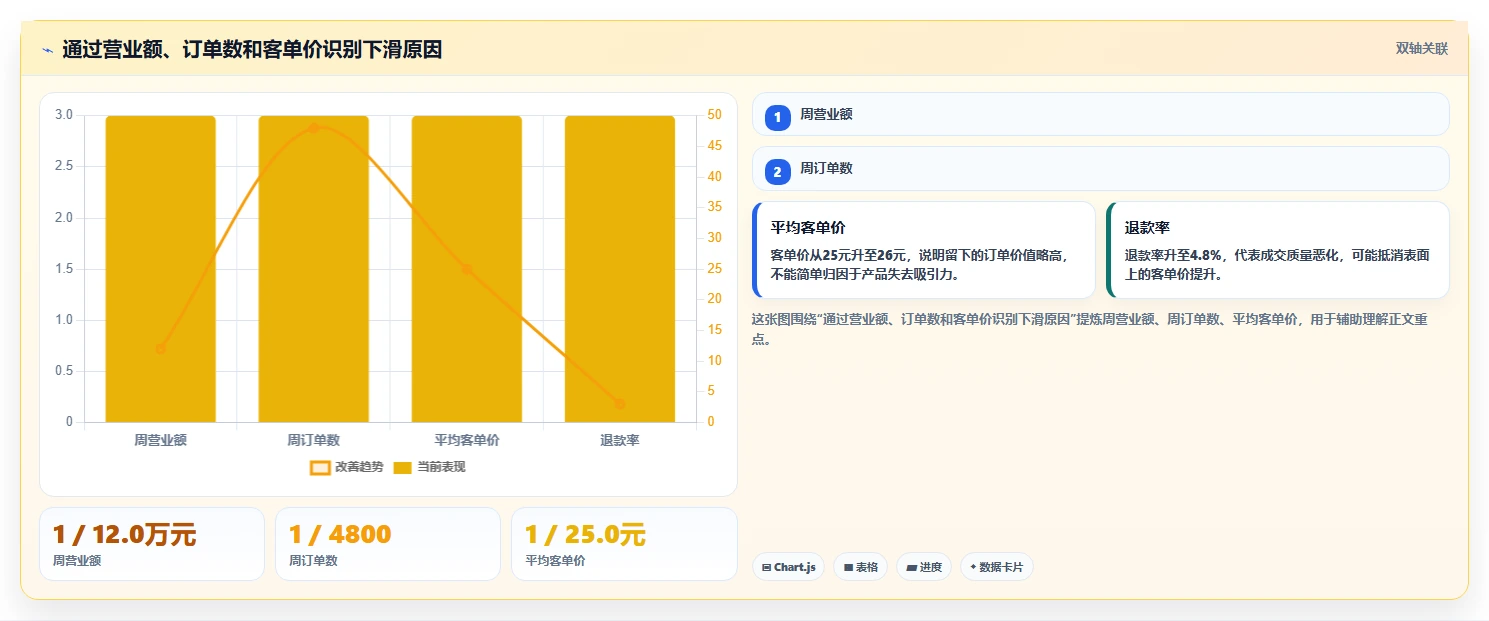The width and height of the screenshot is (1489, 621).
Task: Click the 平均客单价 info card
Action: click(924, 250)
